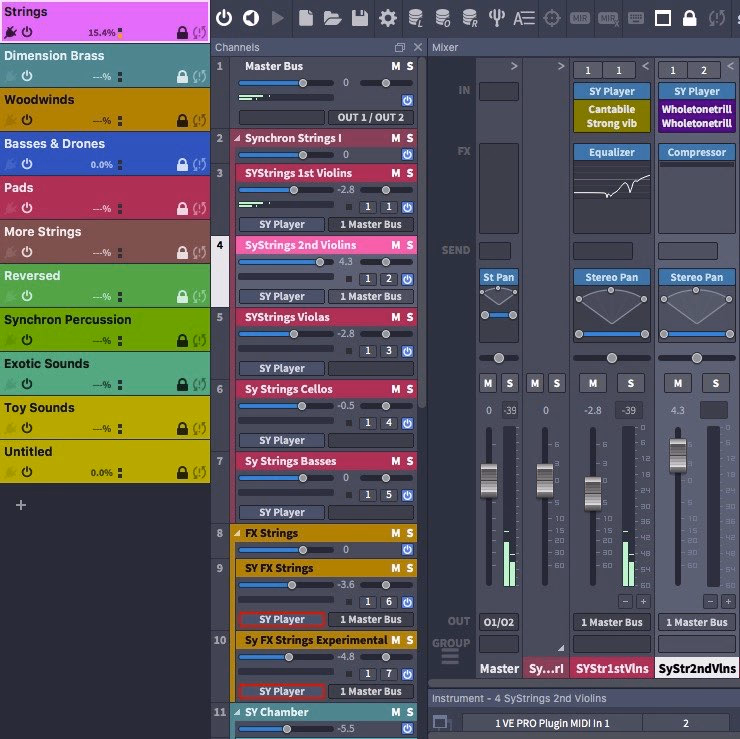Toggle power on Synchron Percussion instance

pyautogui.click(x=27, y=340)
